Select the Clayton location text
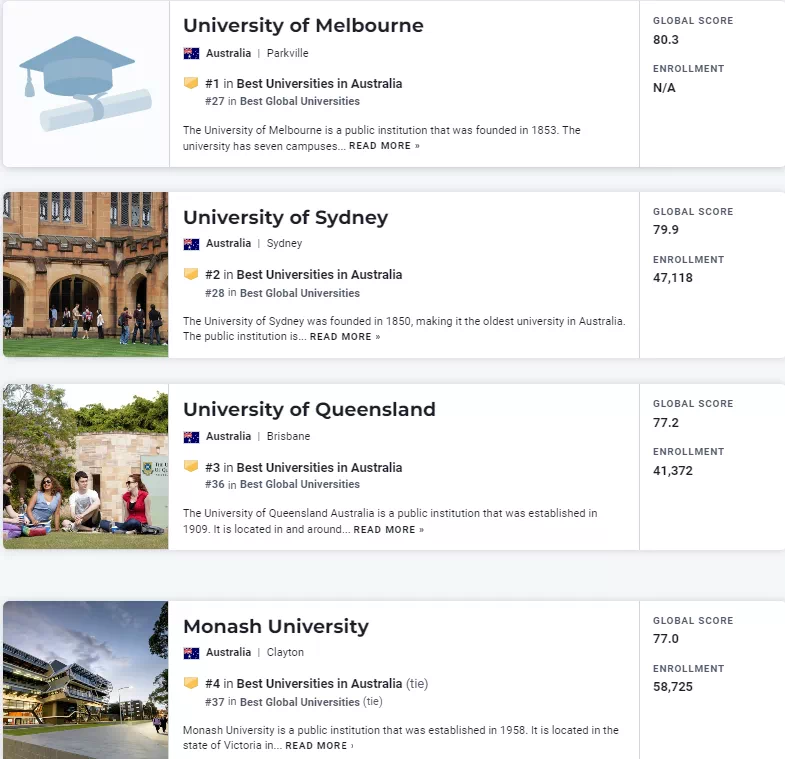This screenshot has height=759, width=785. (285, 652)
